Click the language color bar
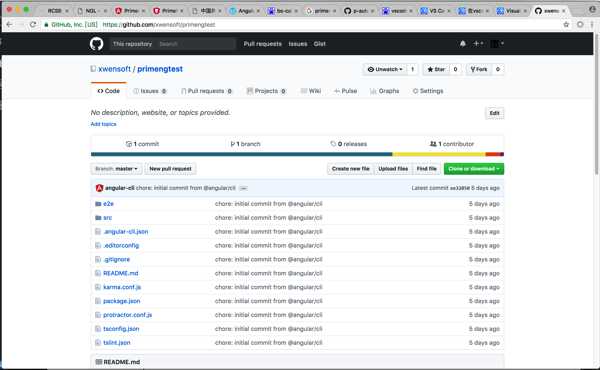The width and height of the screenshot is (600, 370). 297,155
